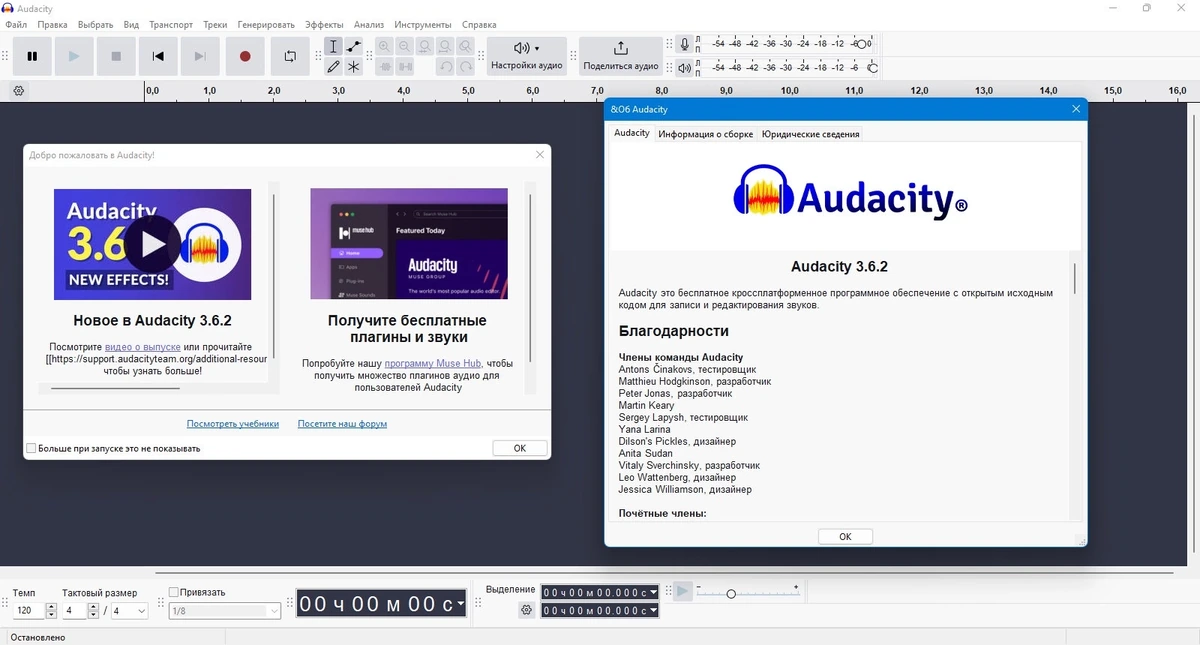Screen dimensions: 1200x645
Task: Click OK in the About Audacity dialog
Action: pos(845,537)
